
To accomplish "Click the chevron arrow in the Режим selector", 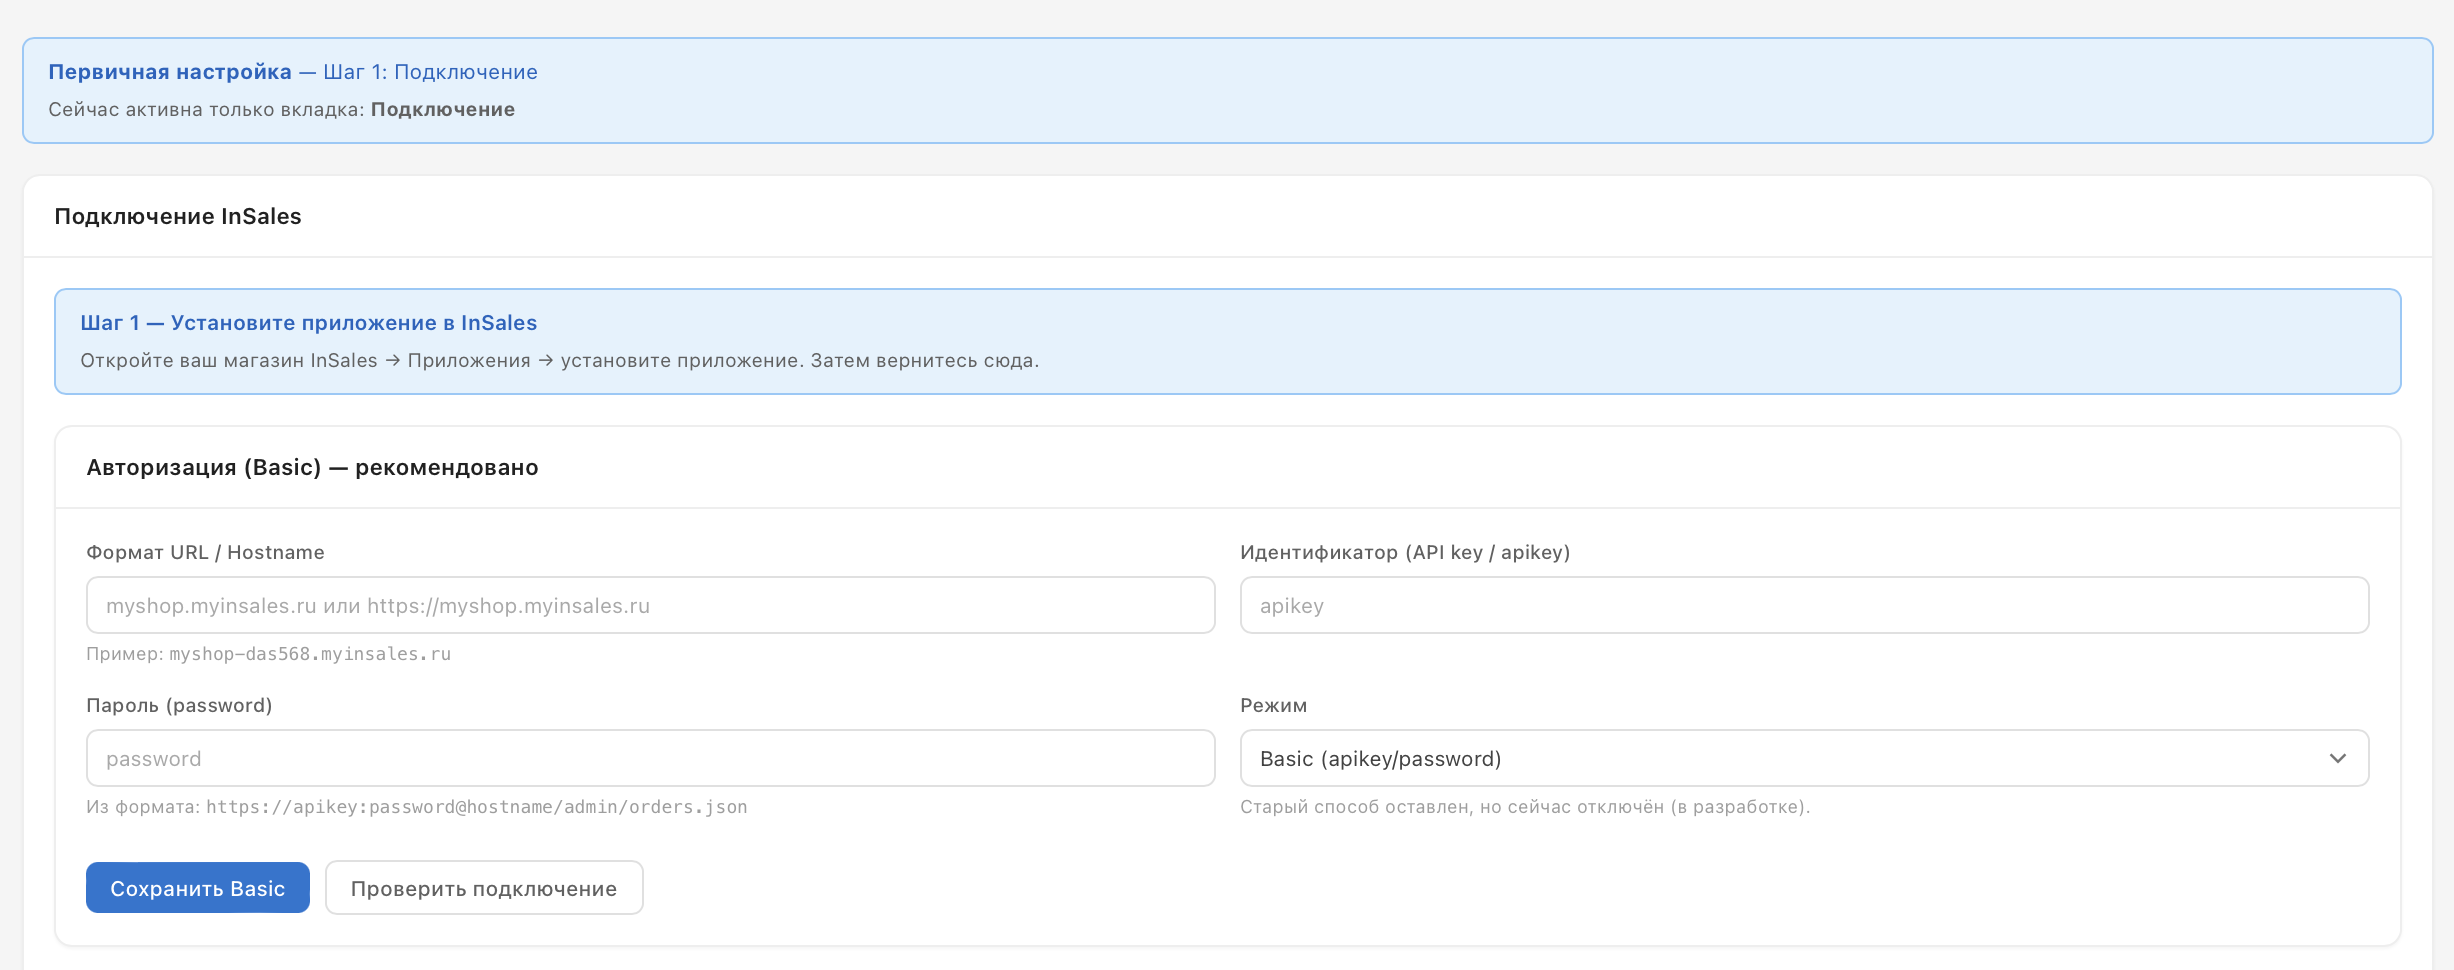I will pos(2337,758).
